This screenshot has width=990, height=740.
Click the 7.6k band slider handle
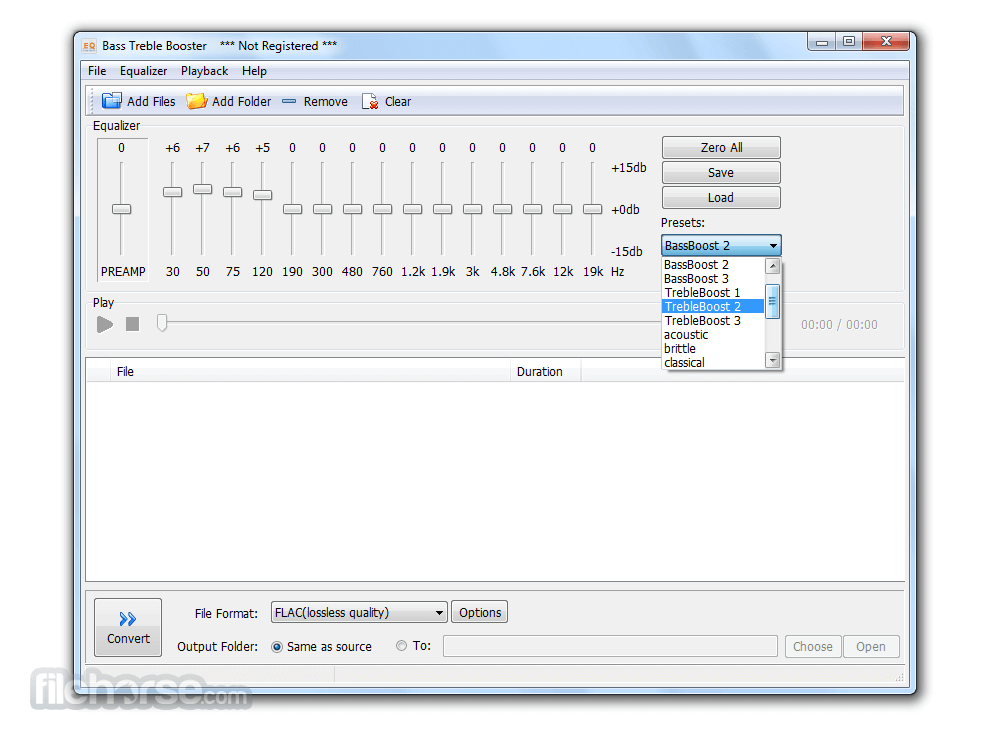tap(532, 209)
